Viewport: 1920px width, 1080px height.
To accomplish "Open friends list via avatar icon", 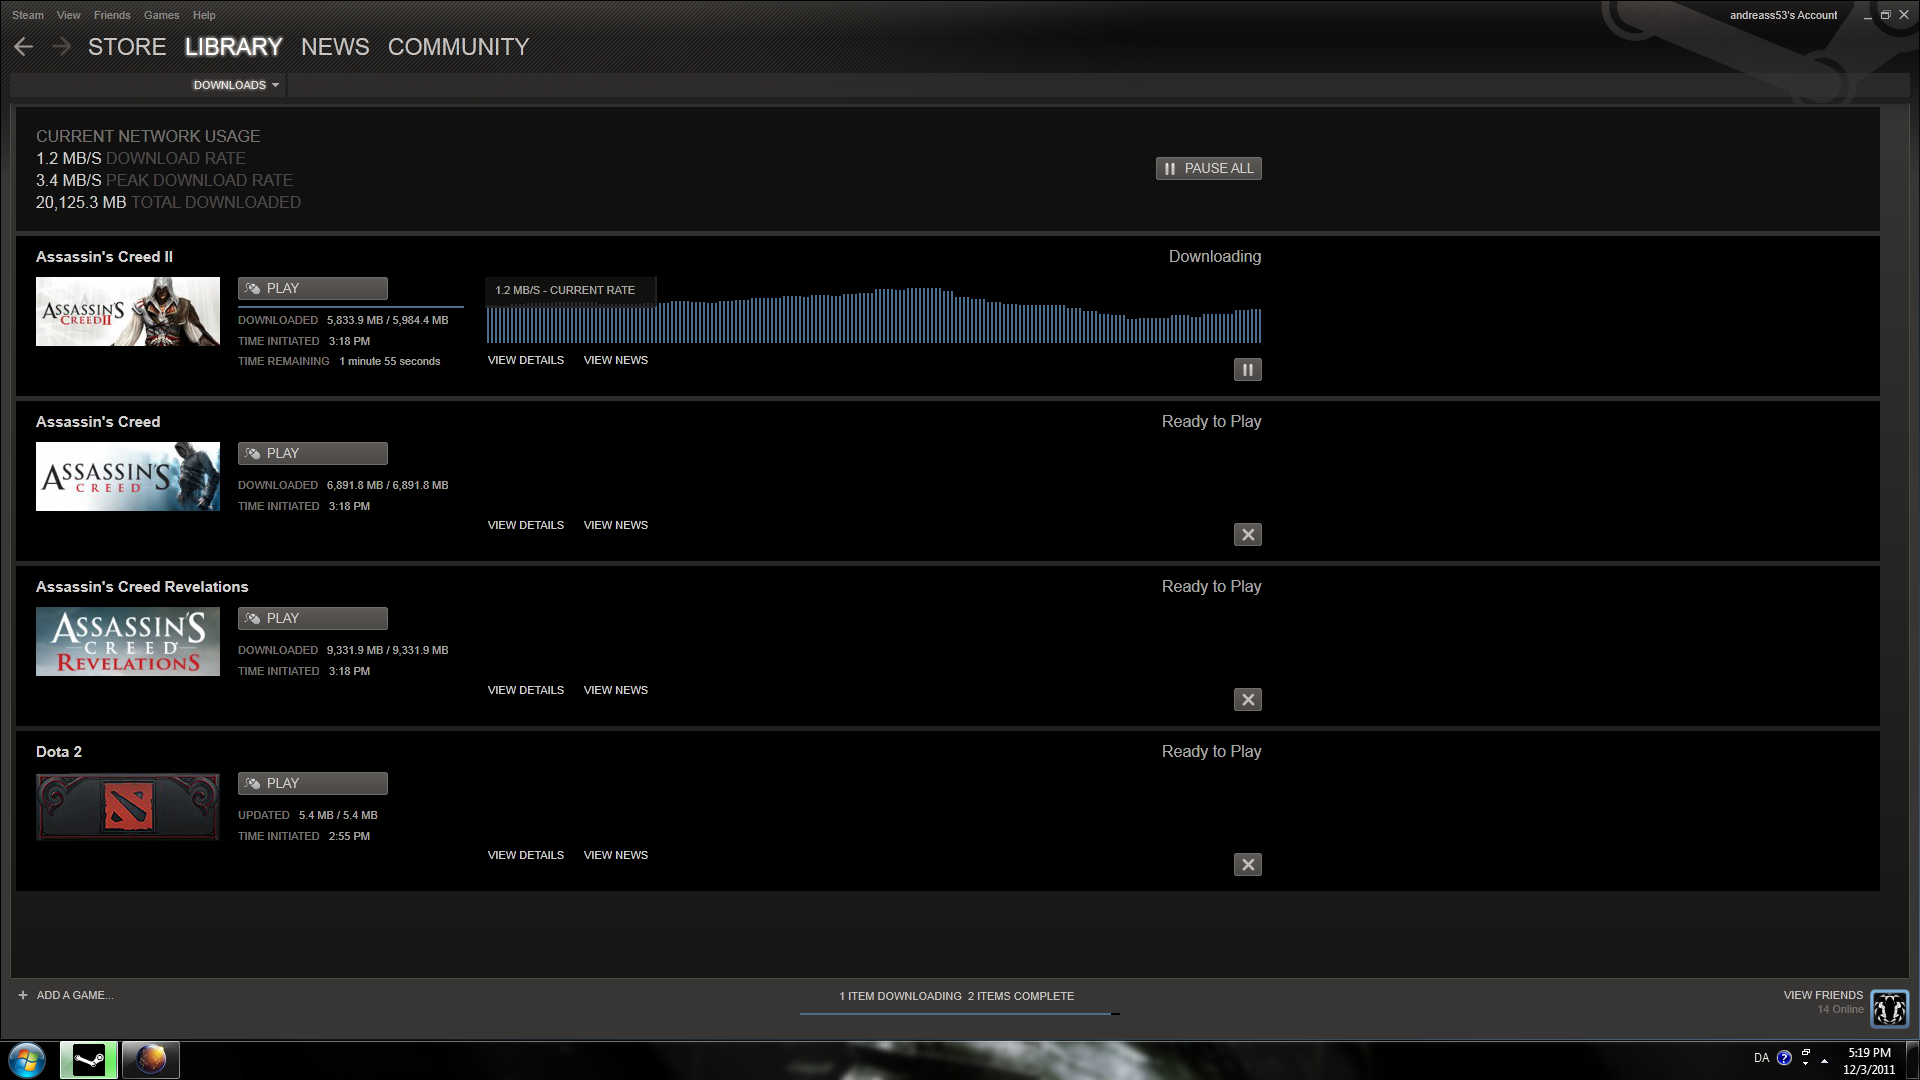I will [1889, 1009].
